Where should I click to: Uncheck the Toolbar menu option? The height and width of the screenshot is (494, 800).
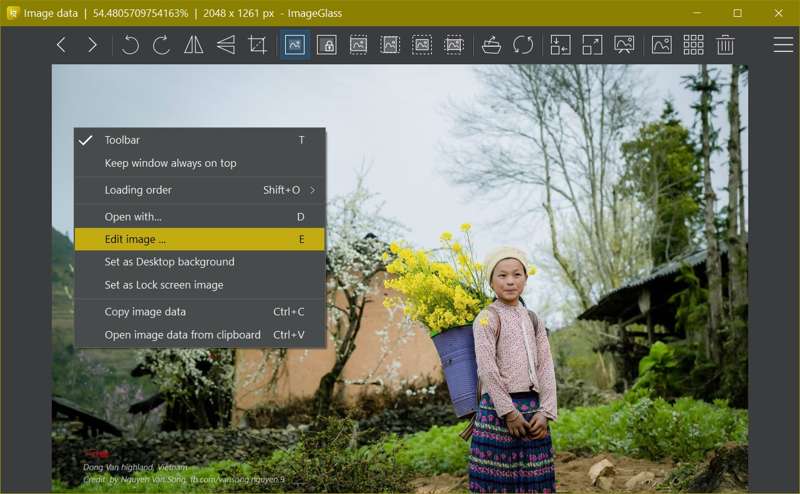coord(122,140)
